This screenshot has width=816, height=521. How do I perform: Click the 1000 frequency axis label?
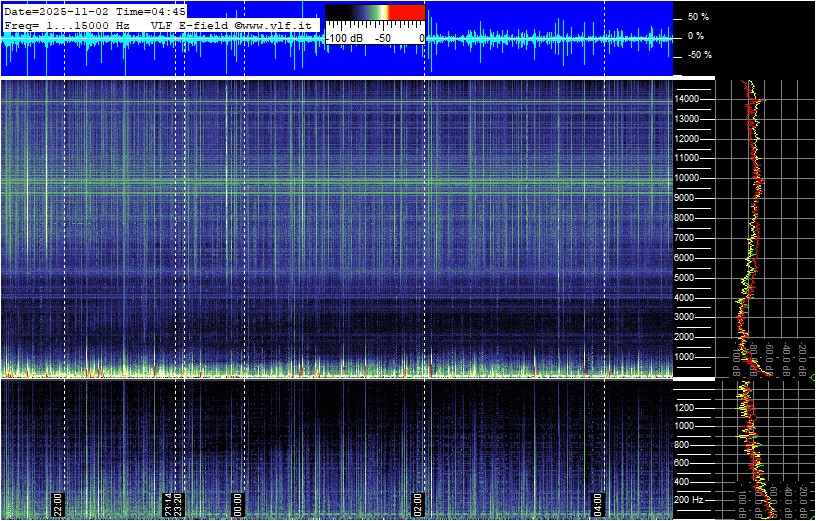pyautogui.click(x=690, y=356)
